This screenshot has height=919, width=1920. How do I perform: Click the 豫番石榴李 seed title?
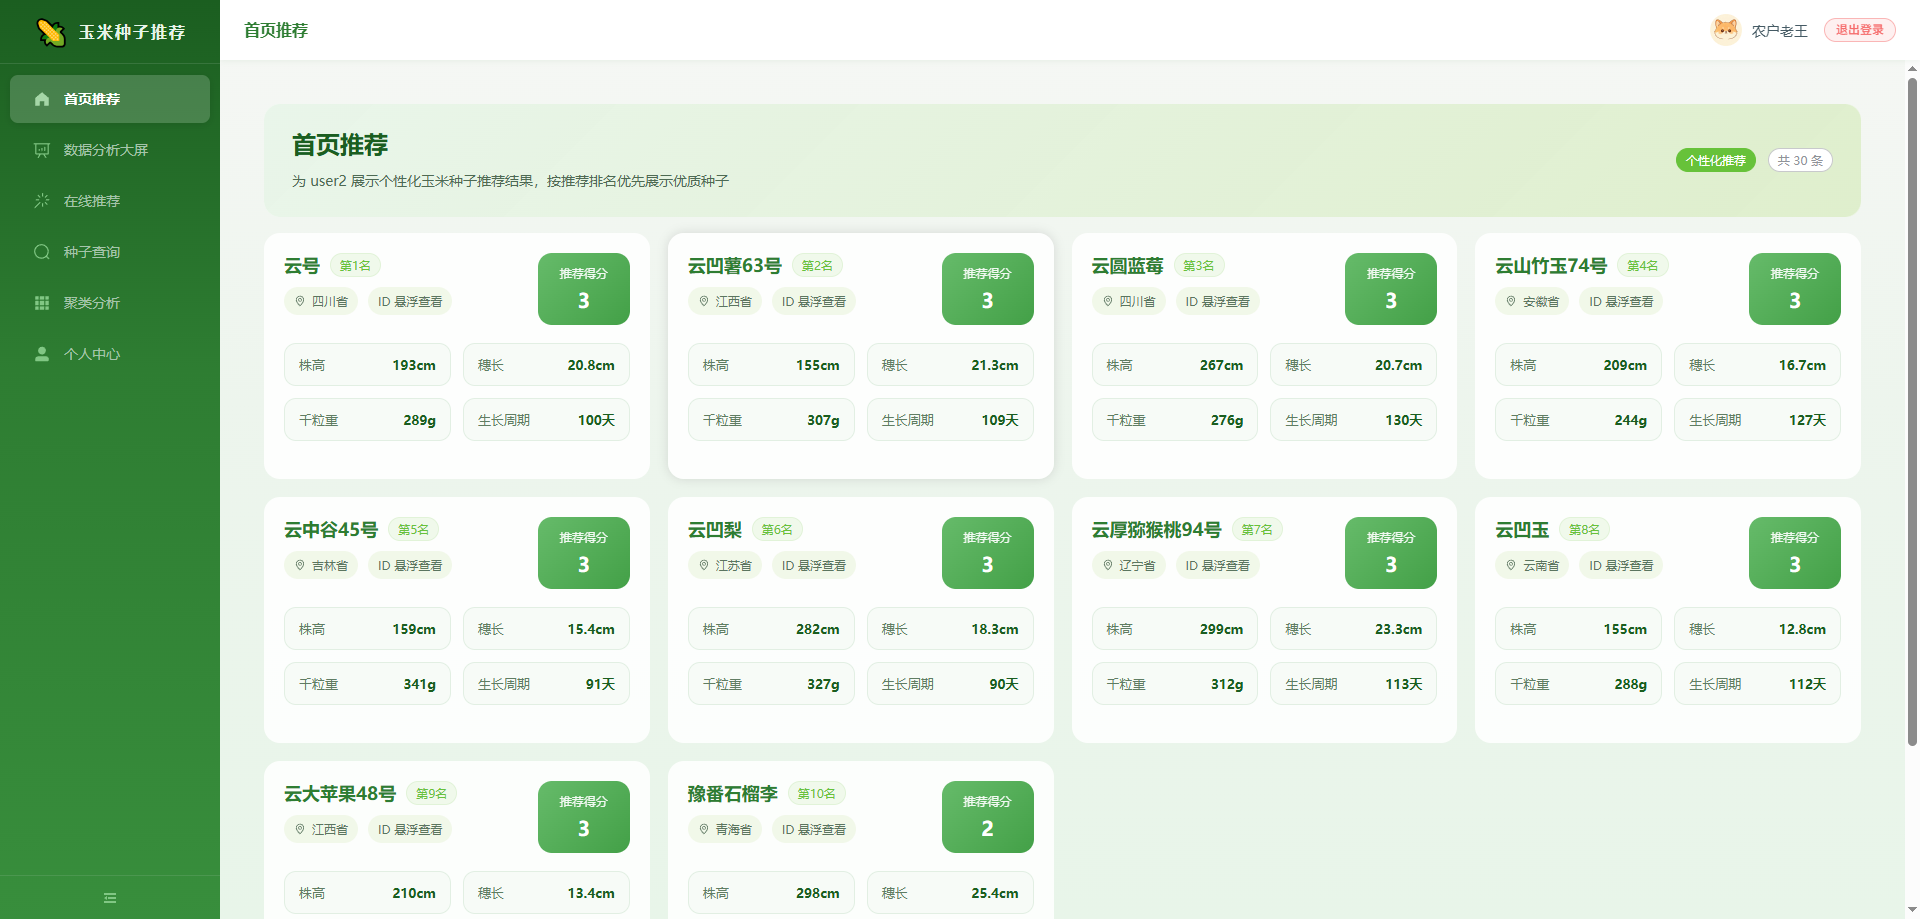733,794
